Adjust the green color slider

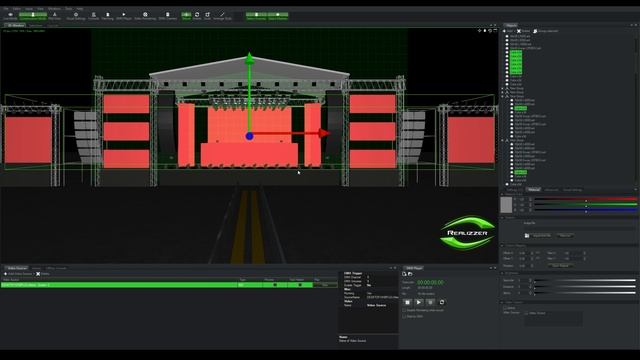point(585,205)
